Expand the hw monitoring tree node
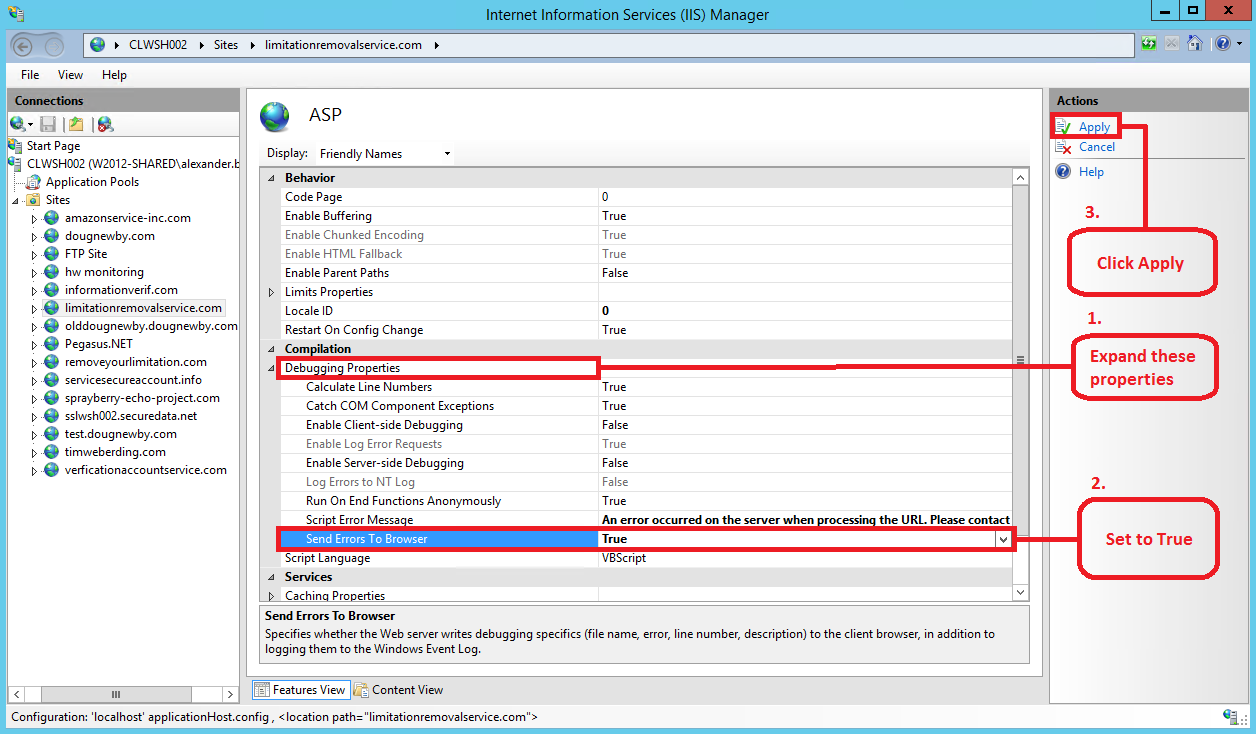 pos(34,272)
